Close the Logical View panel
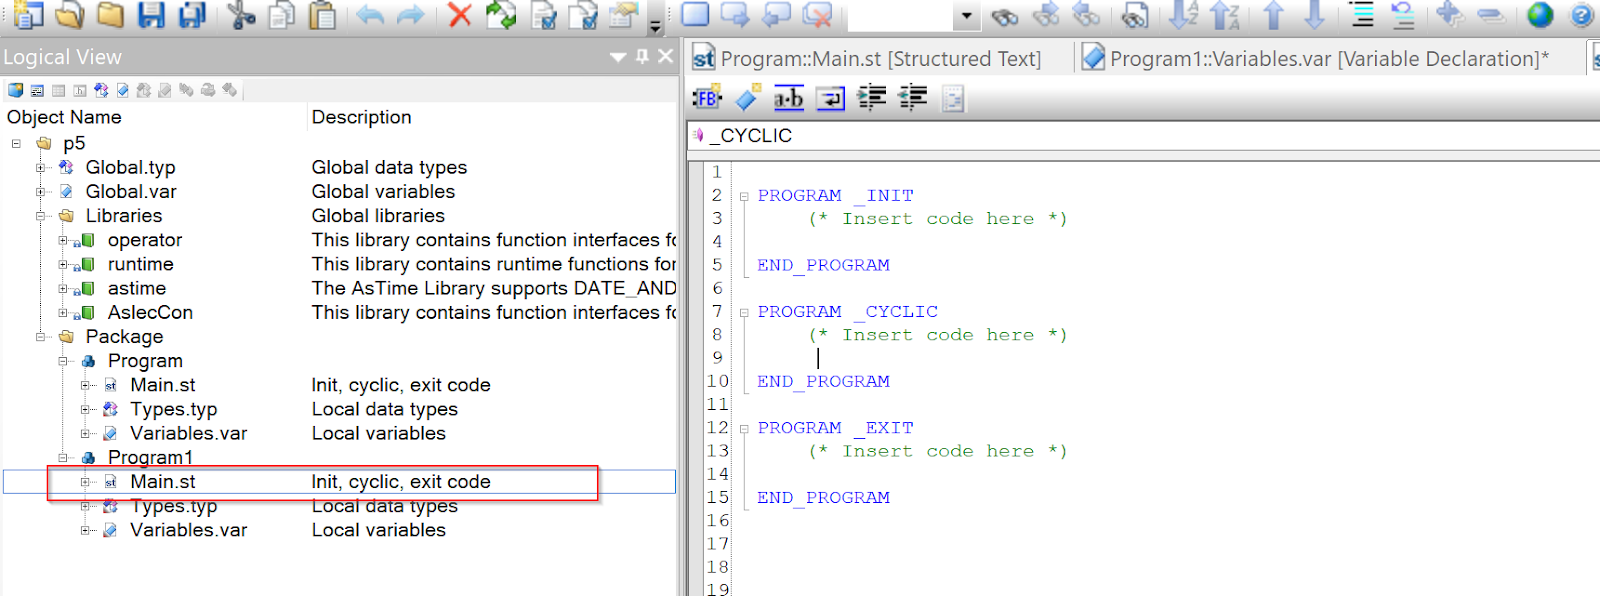Screen dimensions: 1600x596 point(665,57)
